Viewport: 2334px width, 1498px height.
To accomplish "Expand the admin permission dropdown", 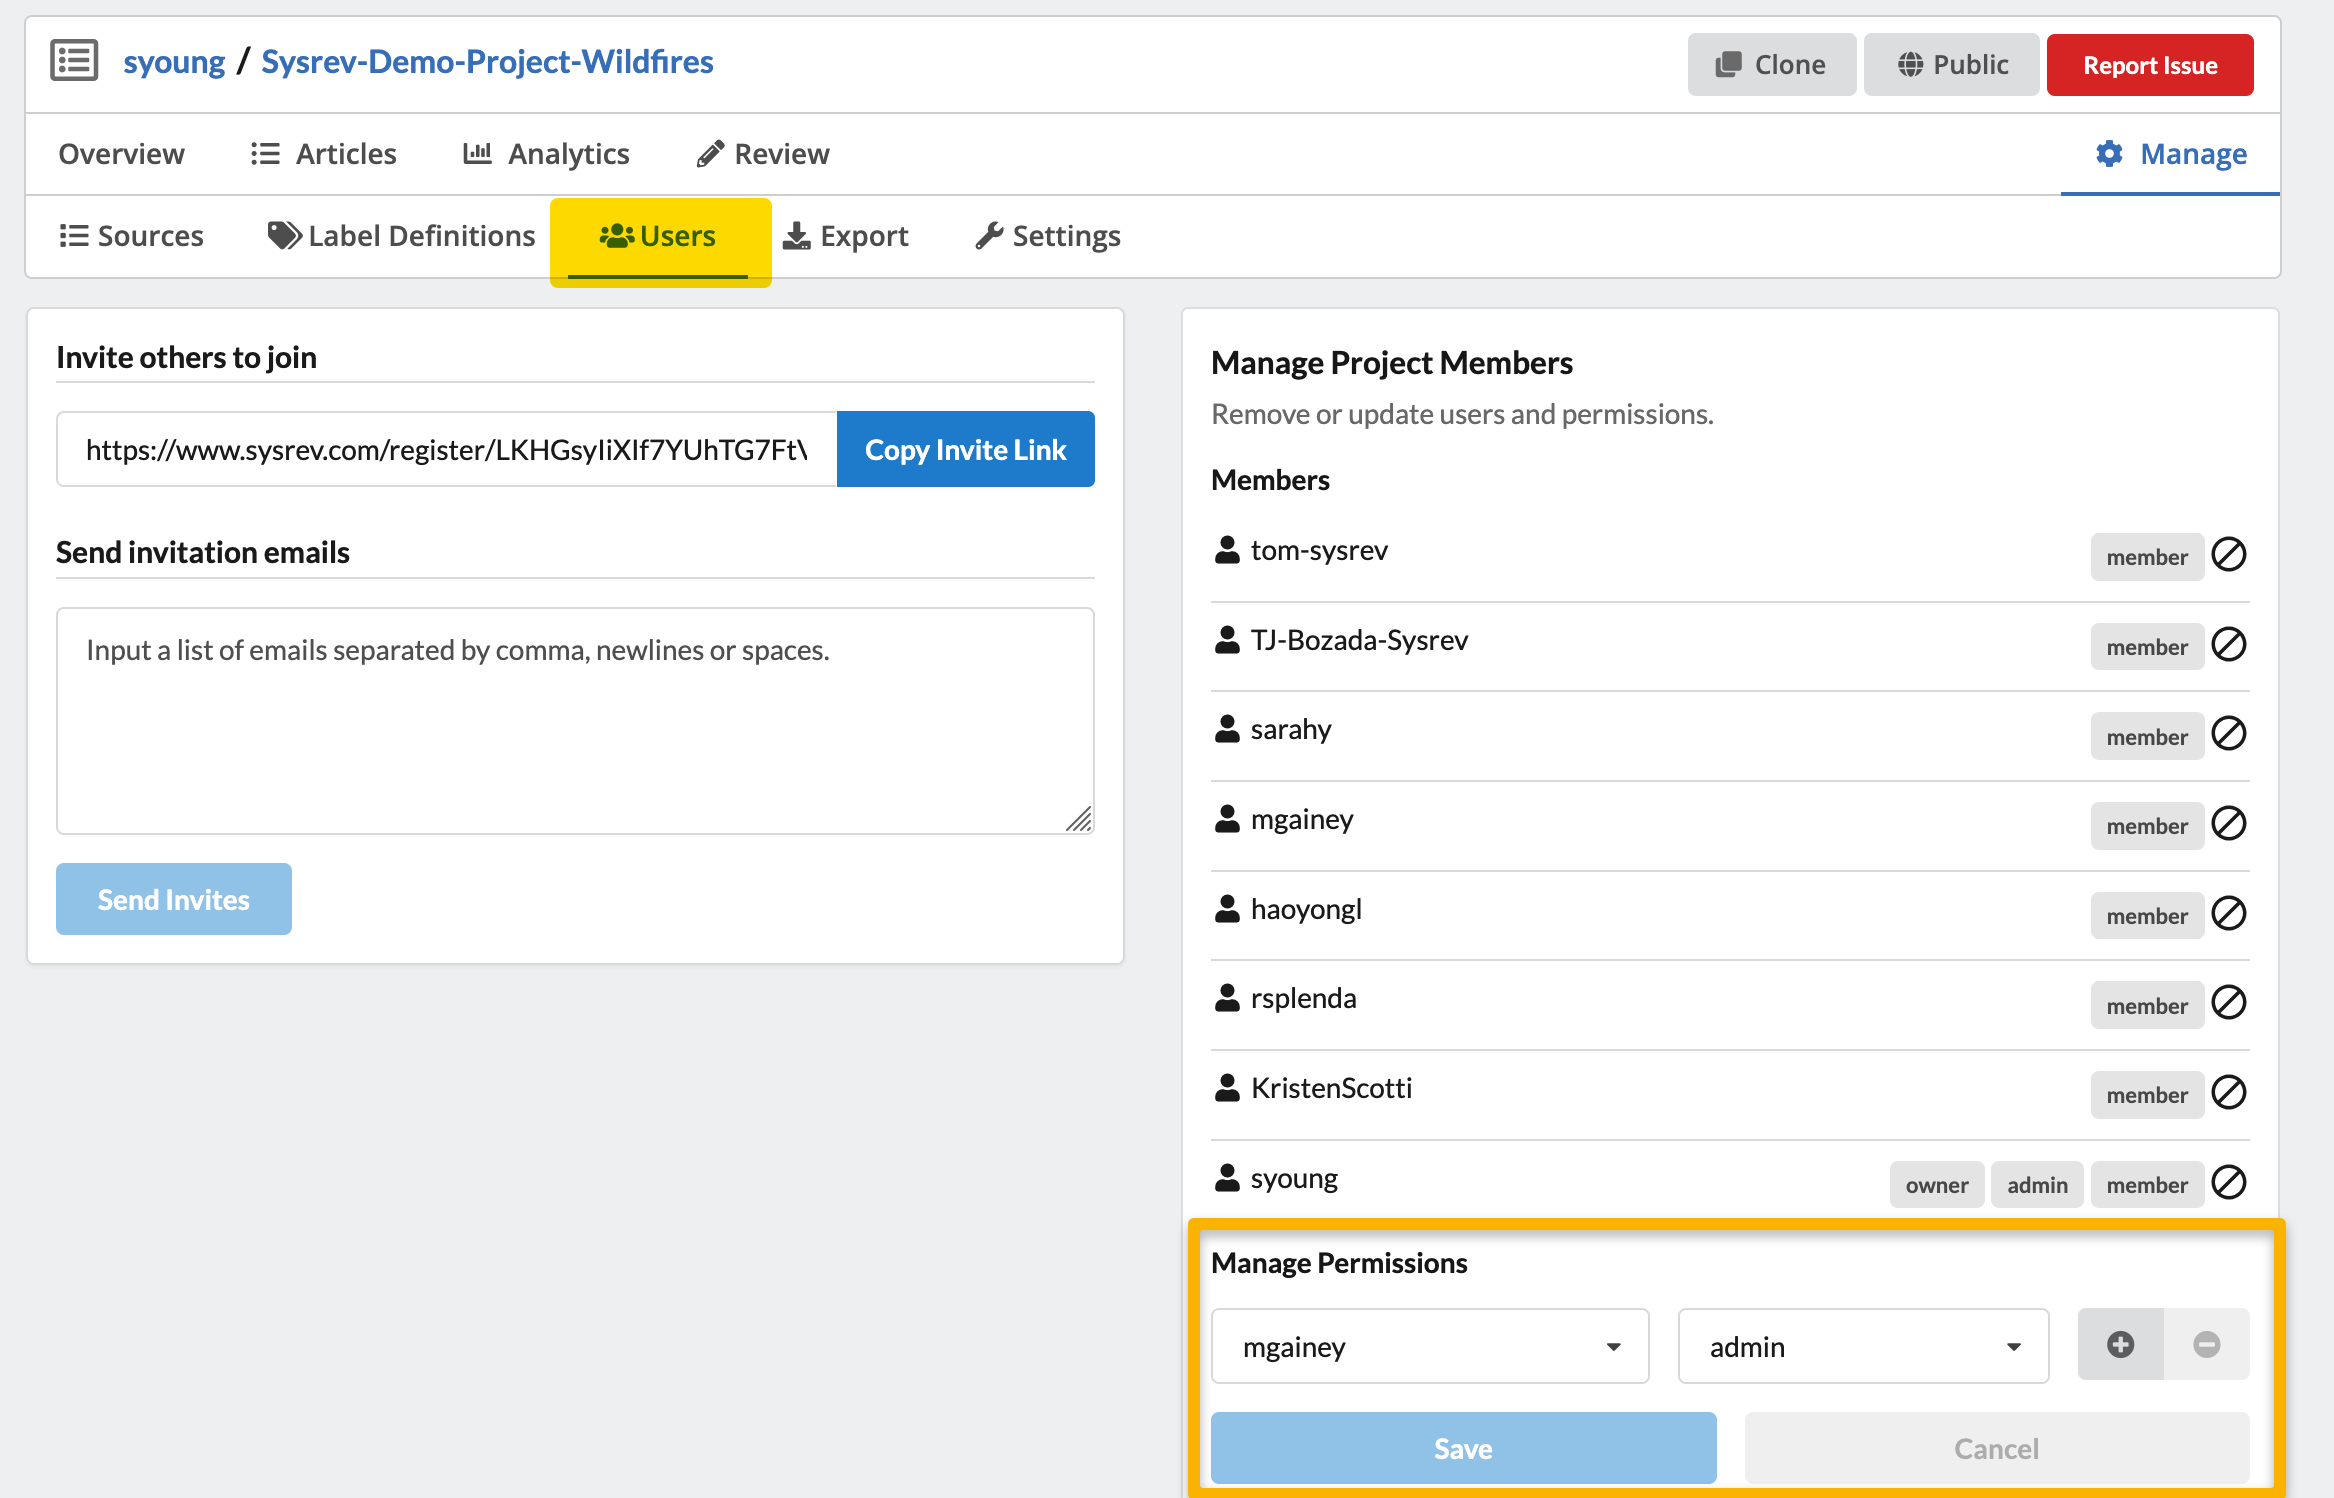I will (1863, 1346).
